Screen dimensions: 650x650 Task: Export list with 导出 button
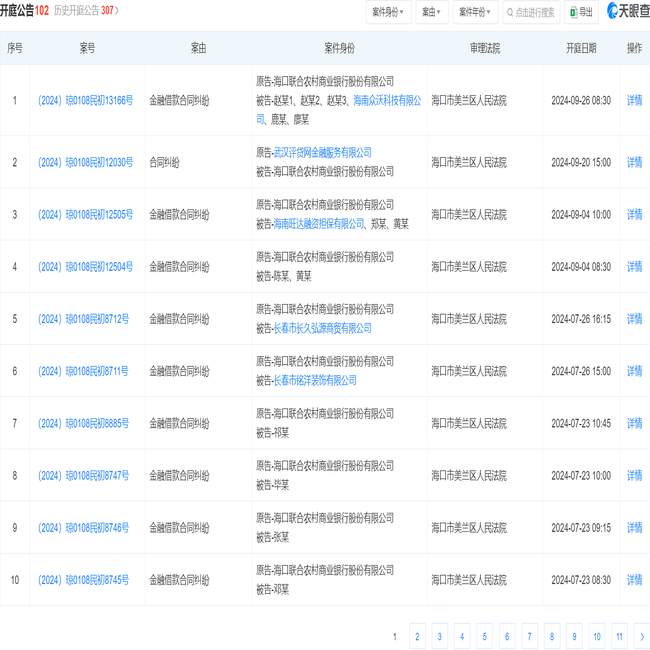click(581, 12)
